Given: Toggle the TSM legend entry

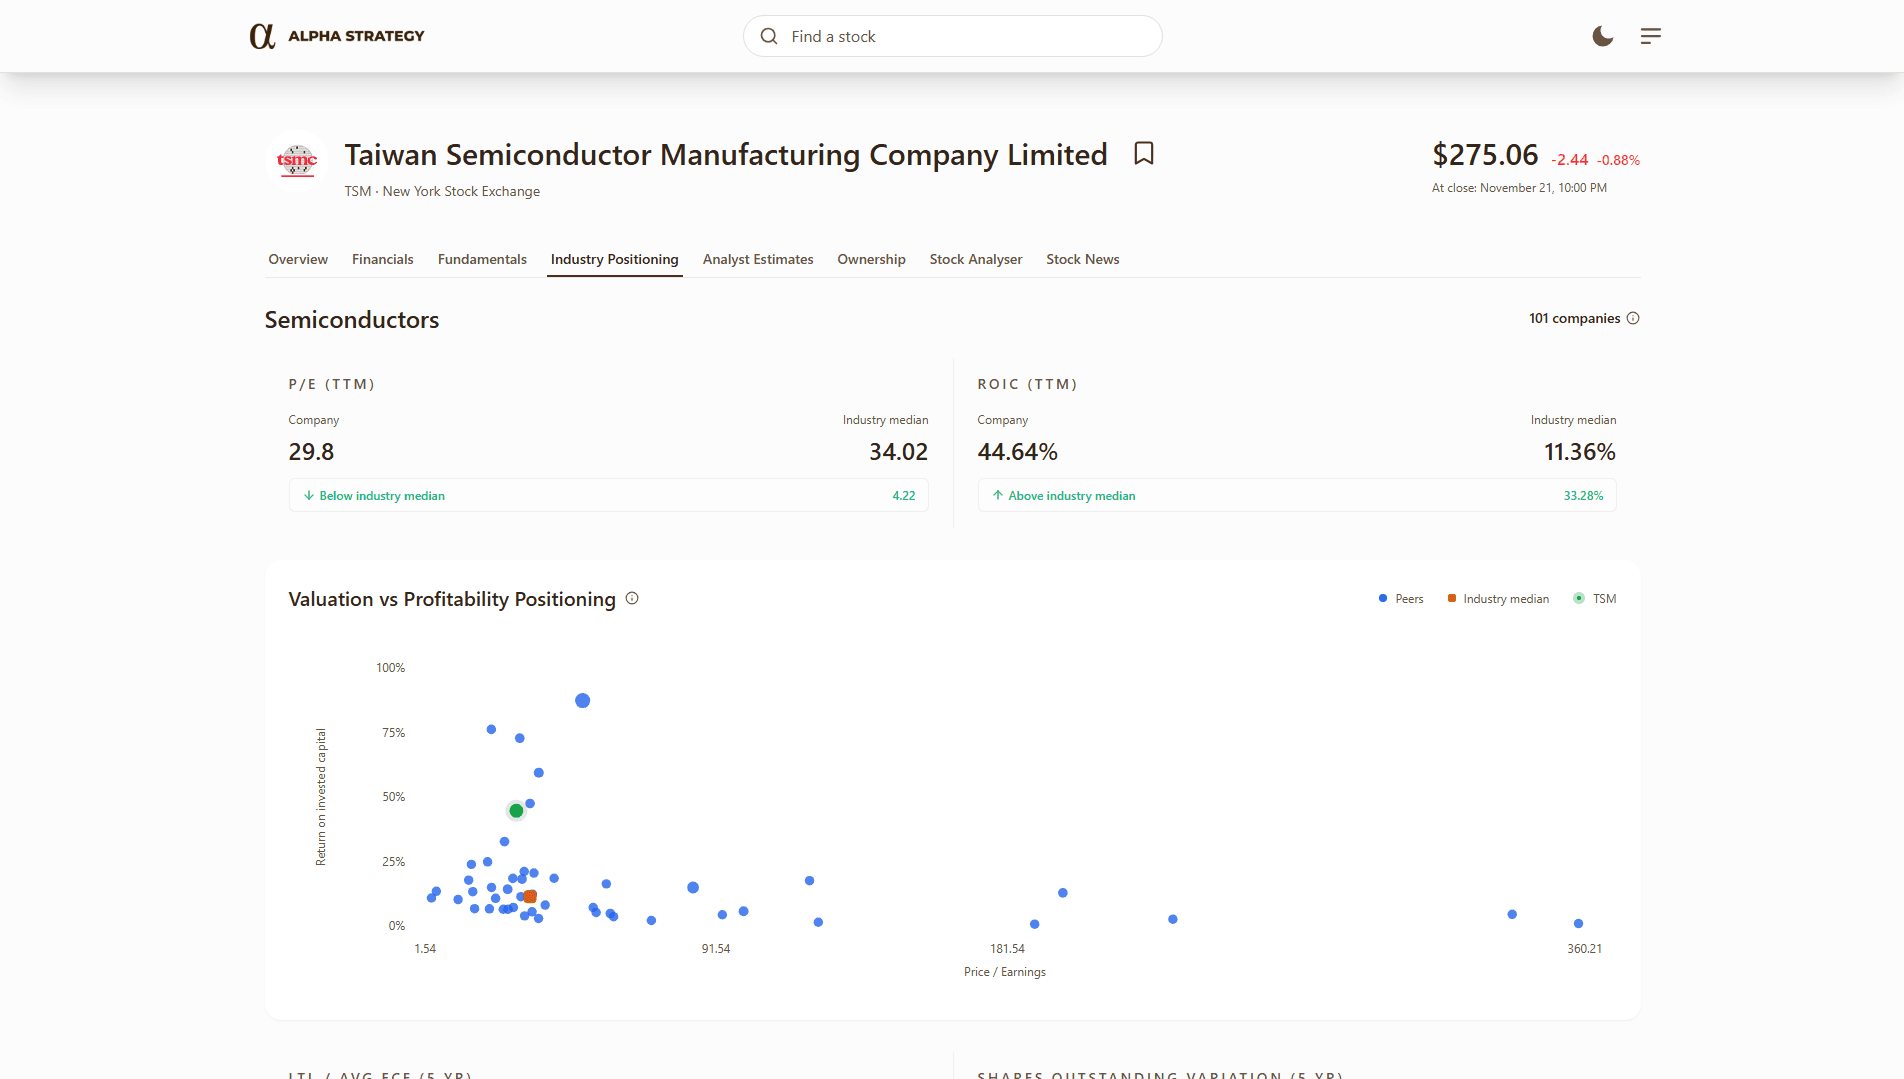Looking at the screenshot, I should [1594, 598].
